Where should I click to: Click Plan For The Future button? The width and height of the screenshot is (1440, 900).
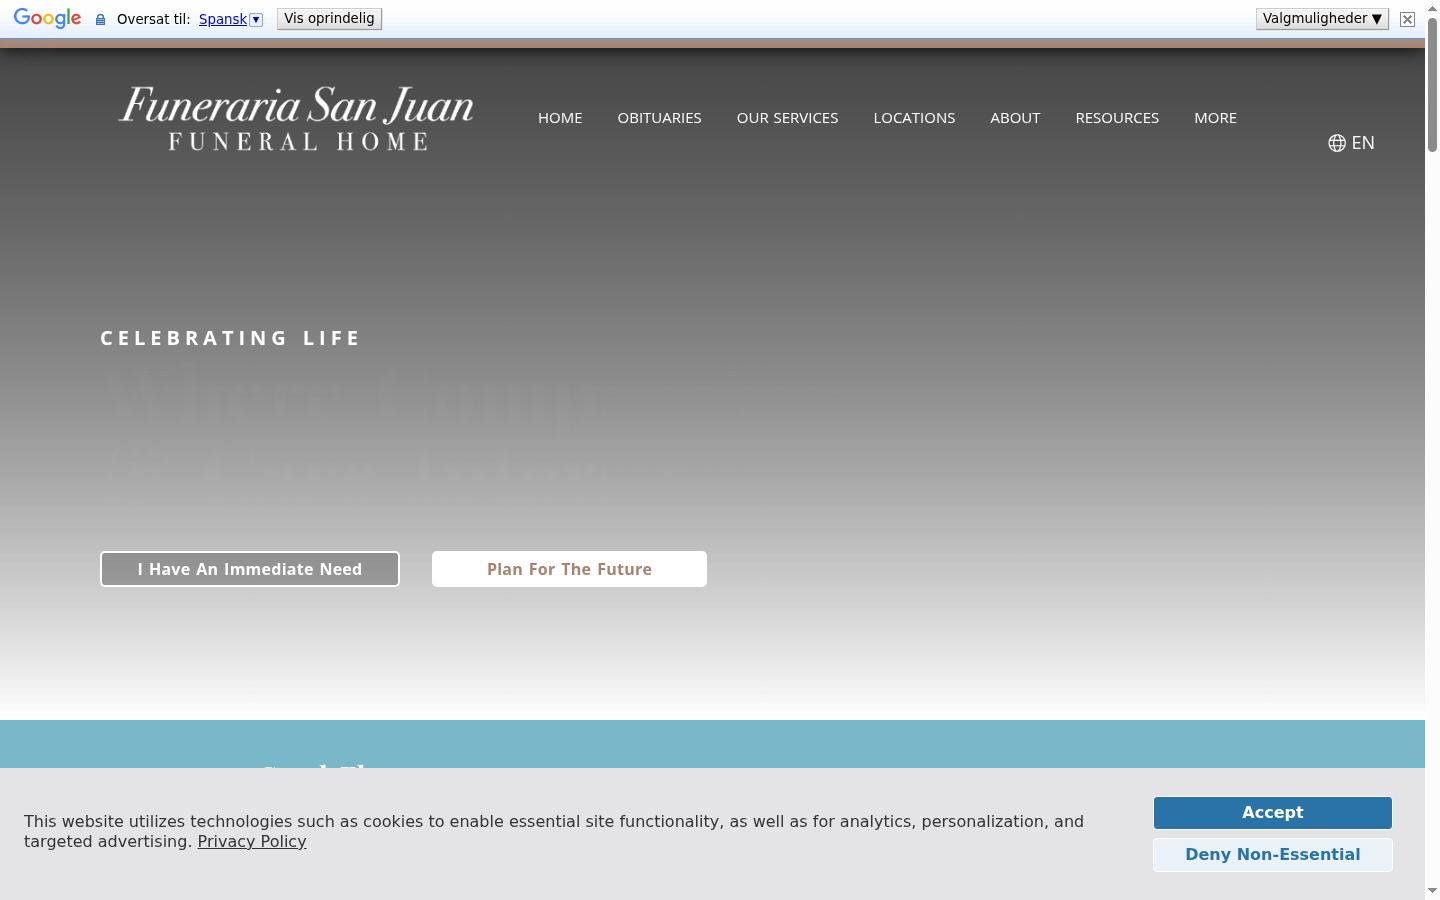click(x=569, y=569)
